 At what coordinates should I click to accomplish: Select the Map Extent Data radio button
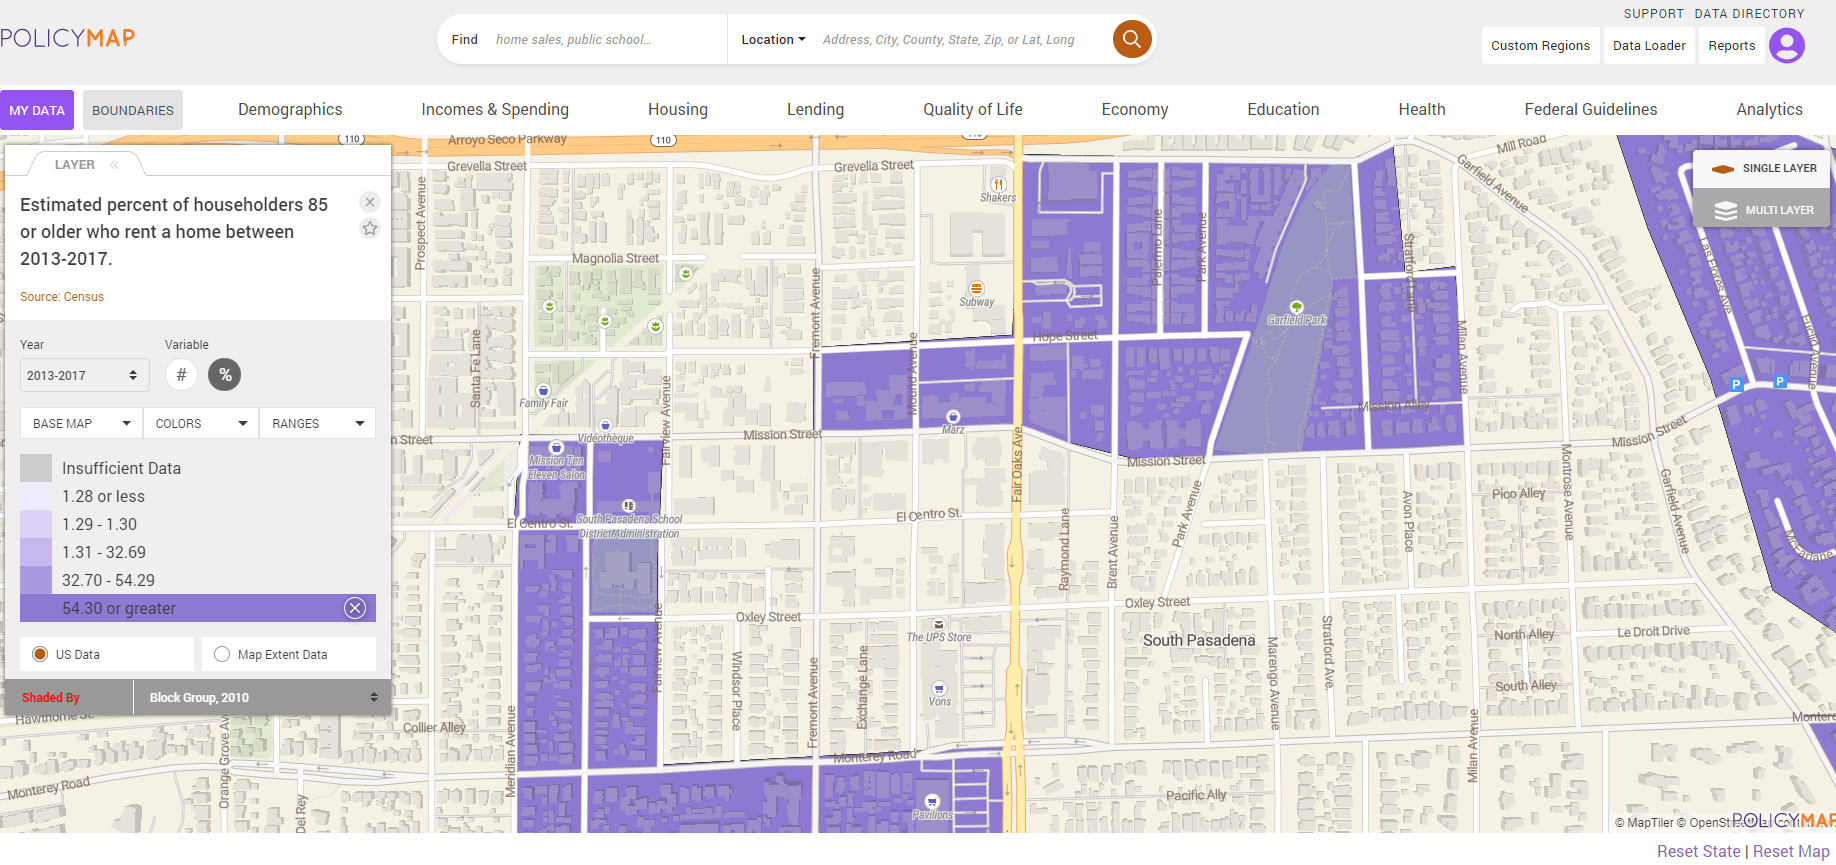pos(222,654)
